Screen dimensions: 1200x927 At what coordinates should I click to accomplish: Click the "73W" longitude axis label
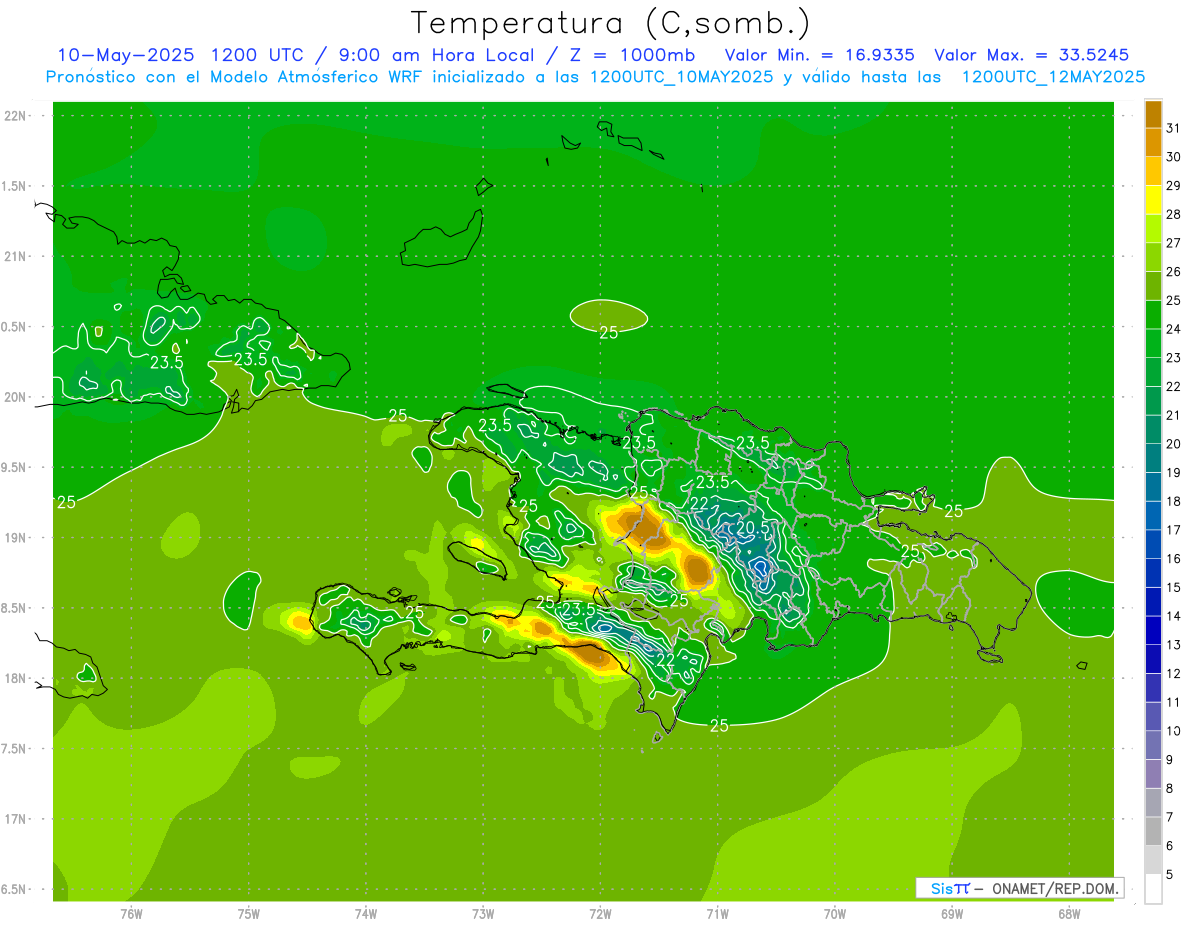pyautogui.click(x=483, y=914)
